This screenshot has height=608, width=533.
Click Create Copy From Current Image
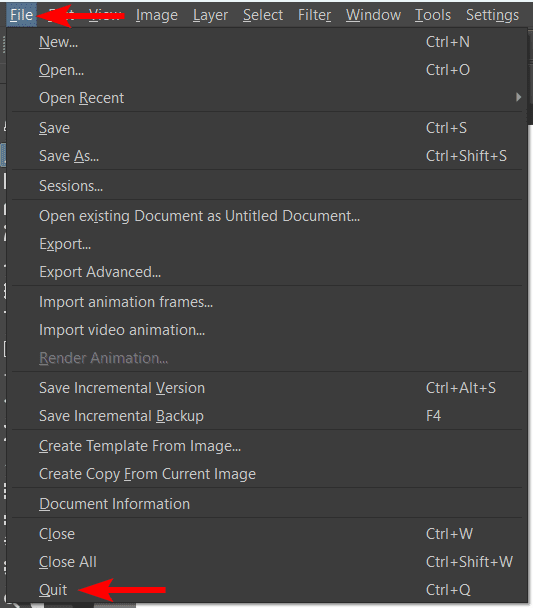(x=267, y=474)
